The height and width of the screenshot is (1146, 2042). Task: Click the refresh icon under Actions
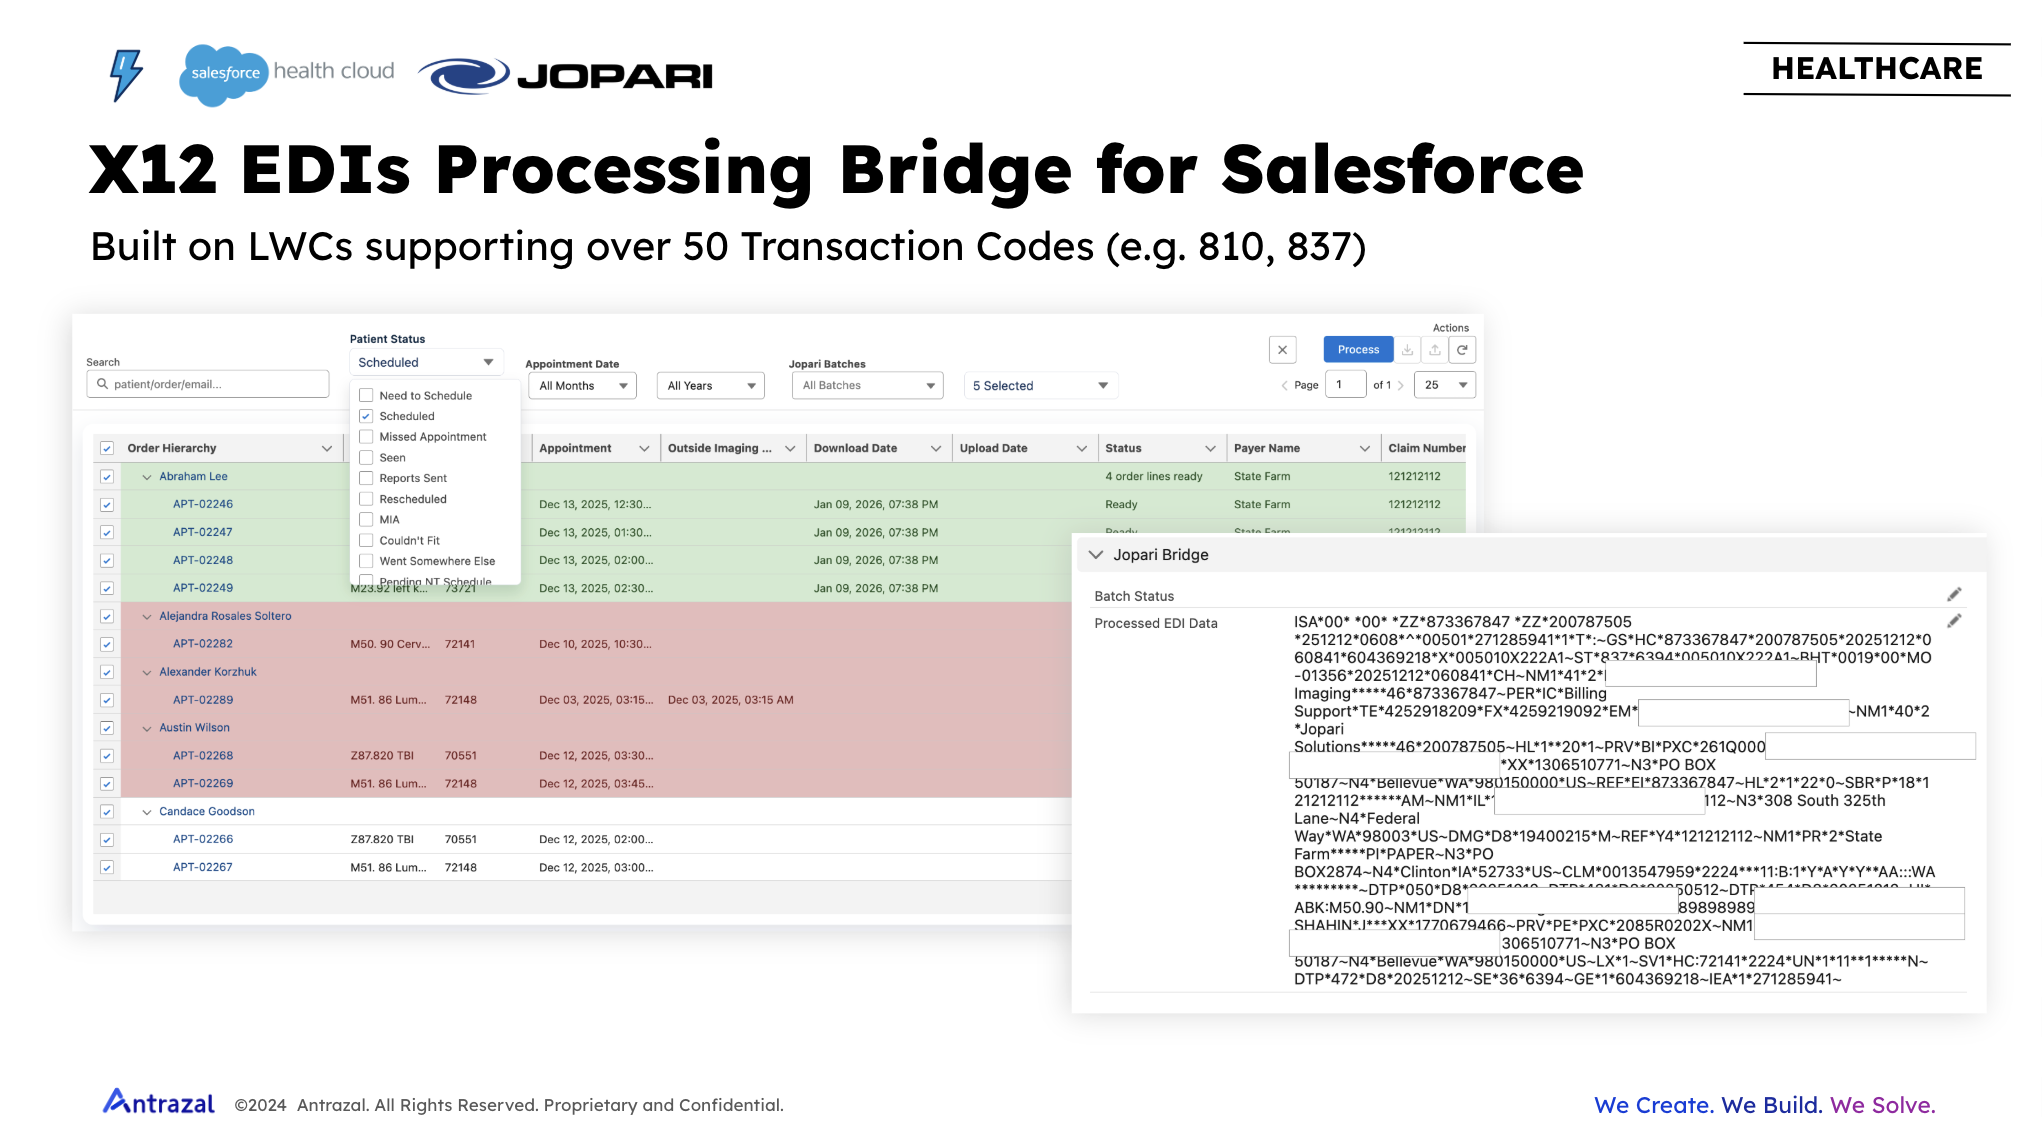coord(1462,350)
